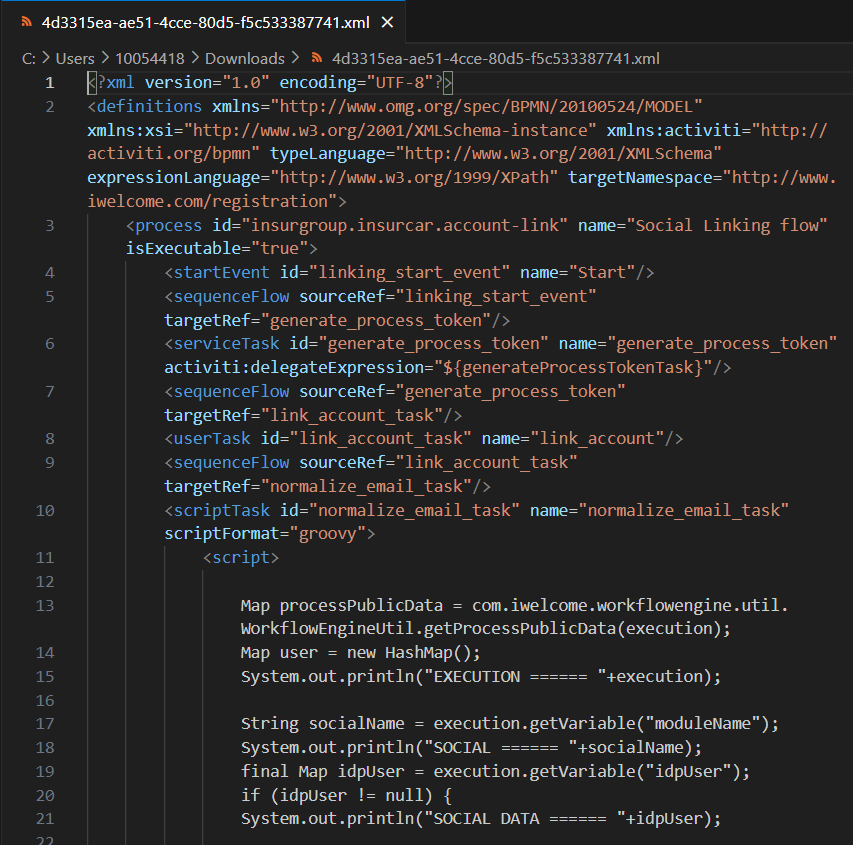Place cursor on the definitions tag
The image size is (853, 845).
pos(149,107)
